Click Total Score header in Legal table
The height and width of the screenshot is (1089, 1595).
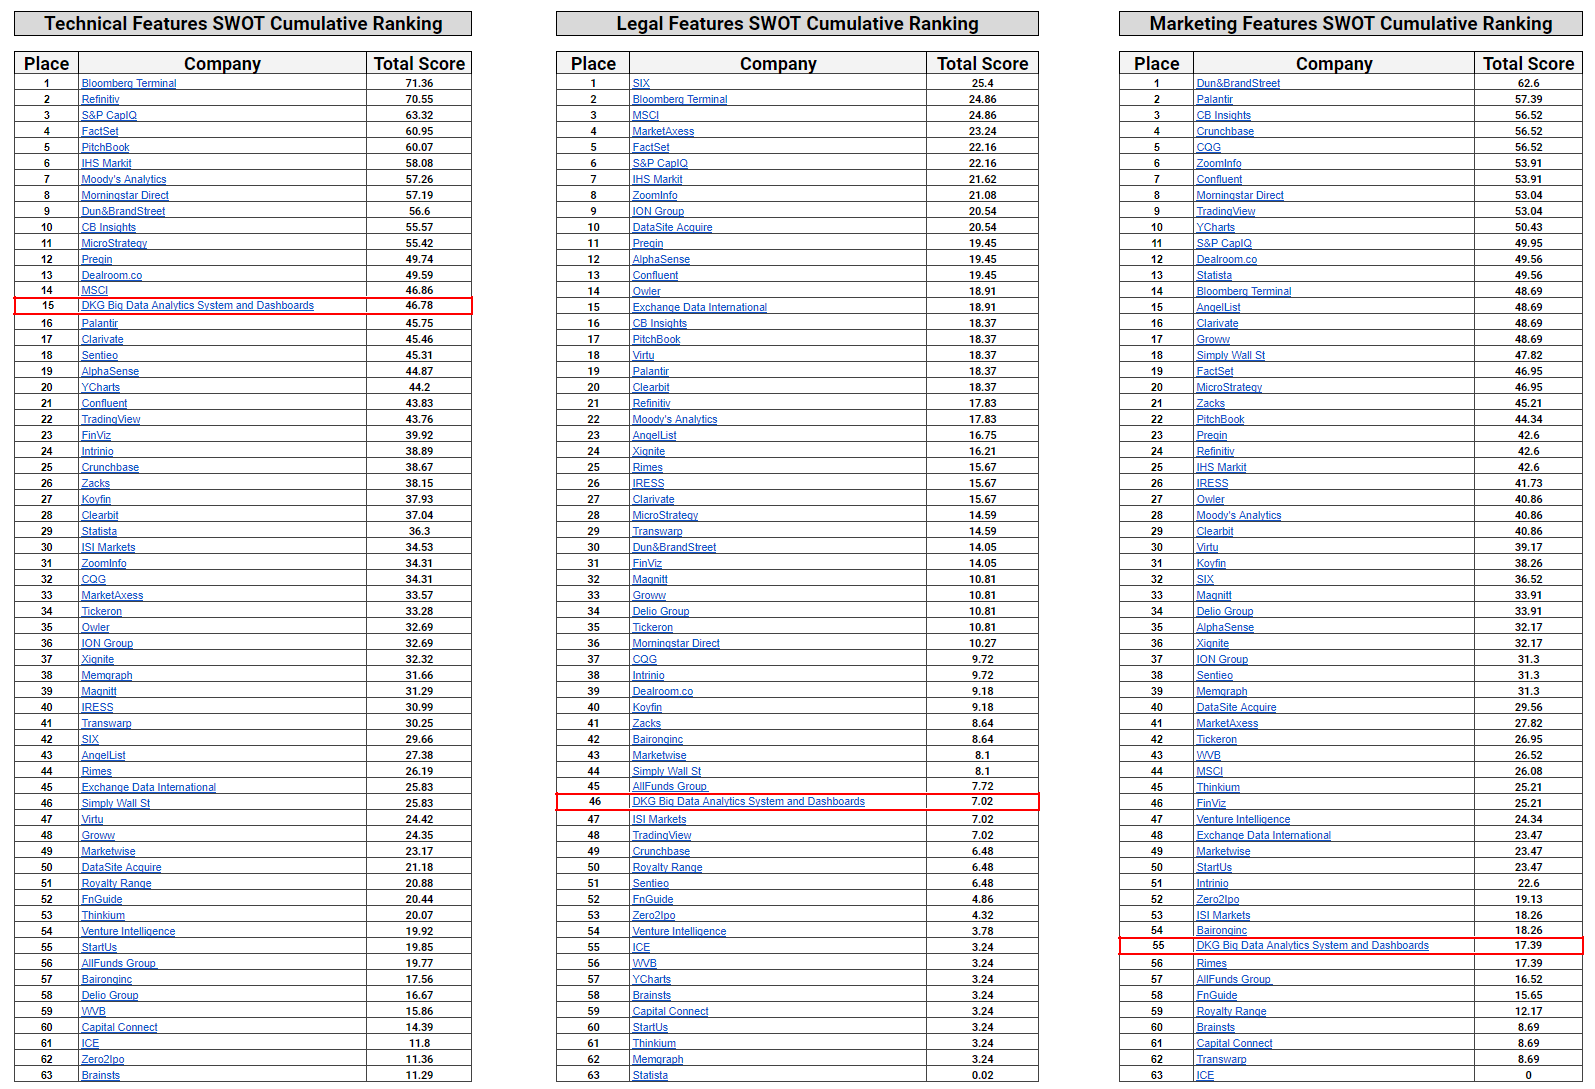coord(982,64)
